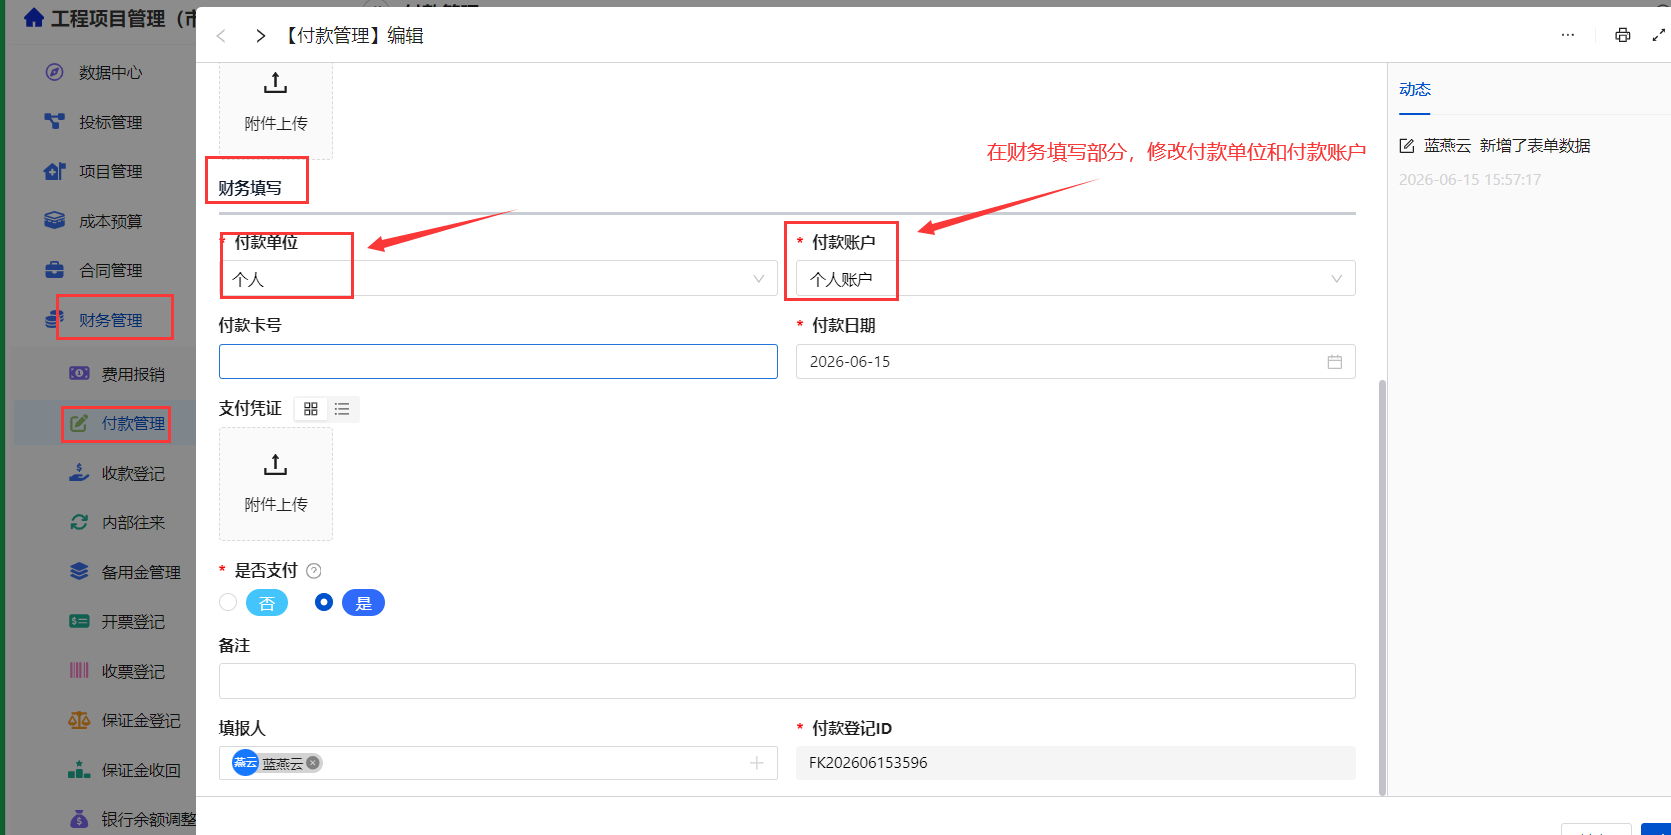The height and width of the screenshot is (835, 1671).
Task: Click the 付款卡号 input field
Action: (x=498, y=362)
